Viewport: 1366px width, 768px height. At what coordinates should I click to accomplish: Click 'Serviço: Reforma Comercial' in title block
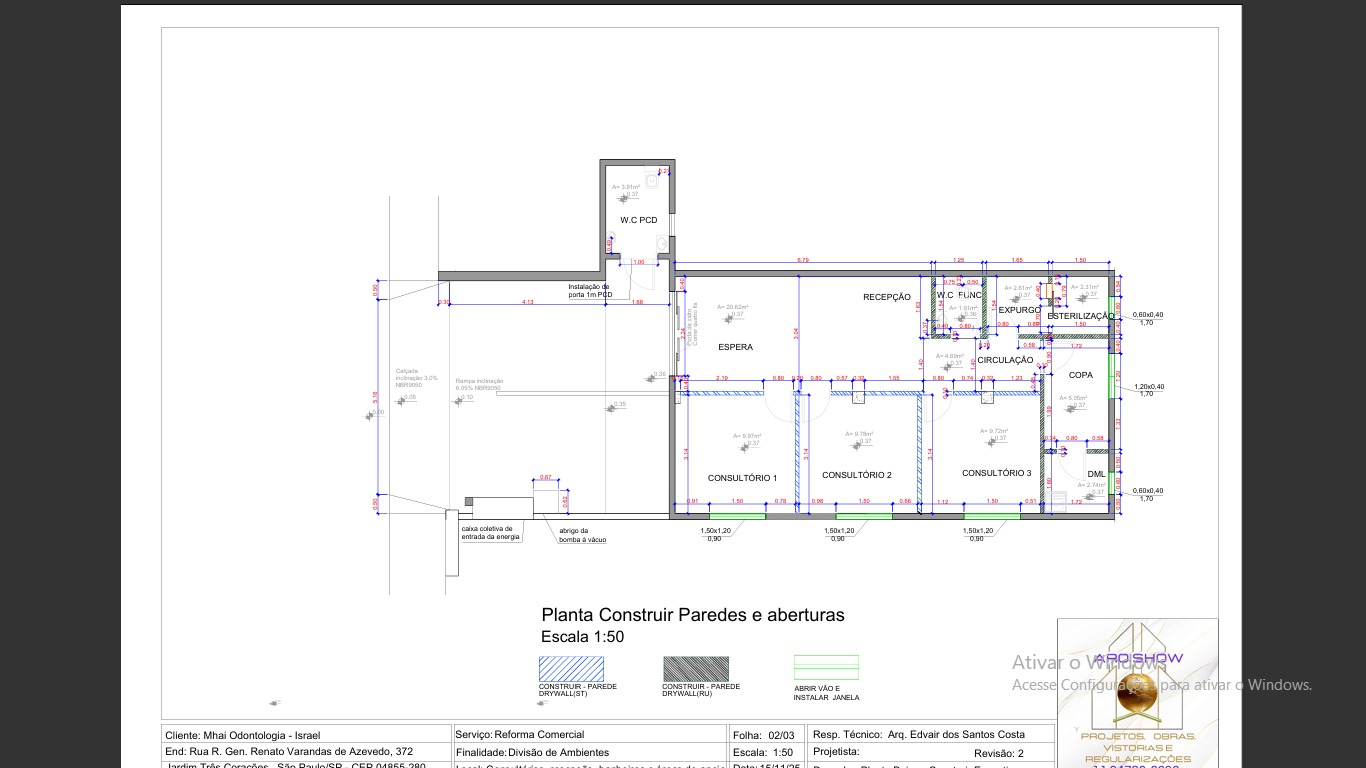coord(520,735)
